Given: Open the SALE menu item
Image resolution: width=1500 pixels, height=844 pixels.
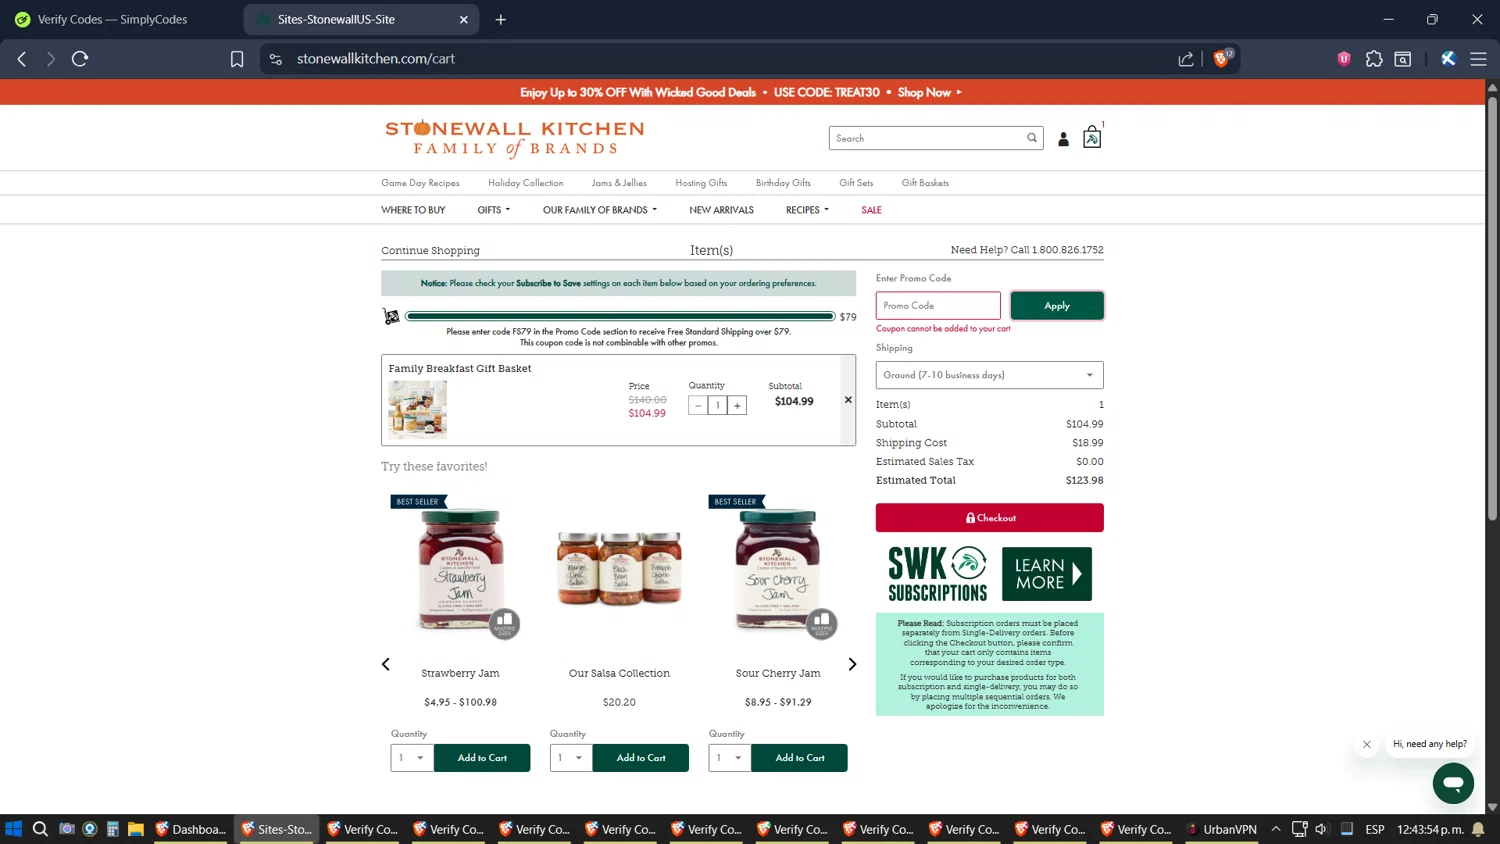Looking at the screenshot, I should coord(871,210).
